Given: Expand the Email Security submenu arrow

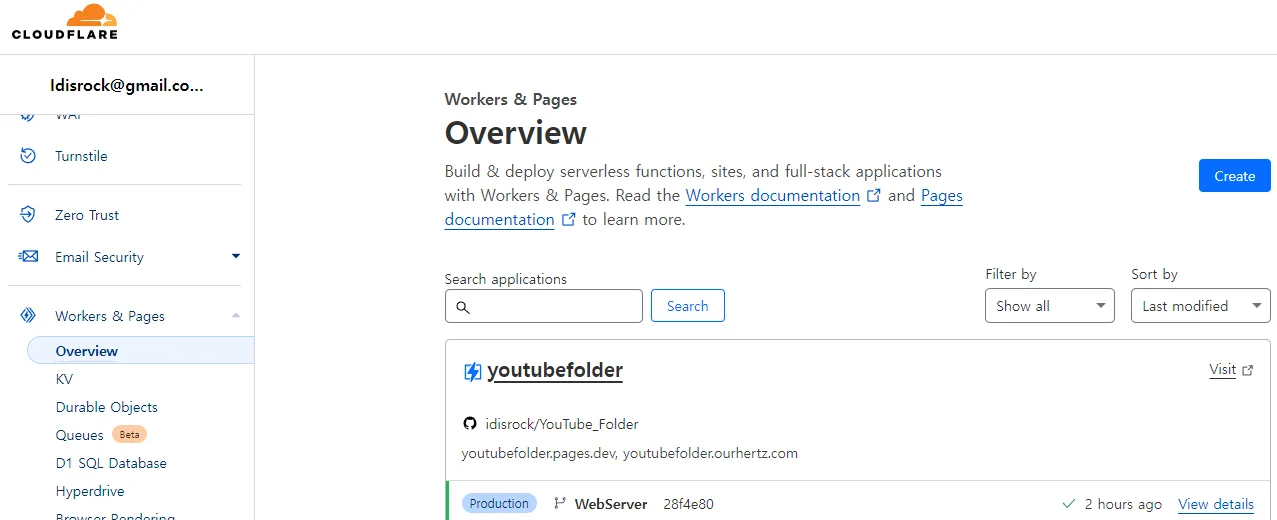Looking at the screenshot, I should click(x=236, y=256).
